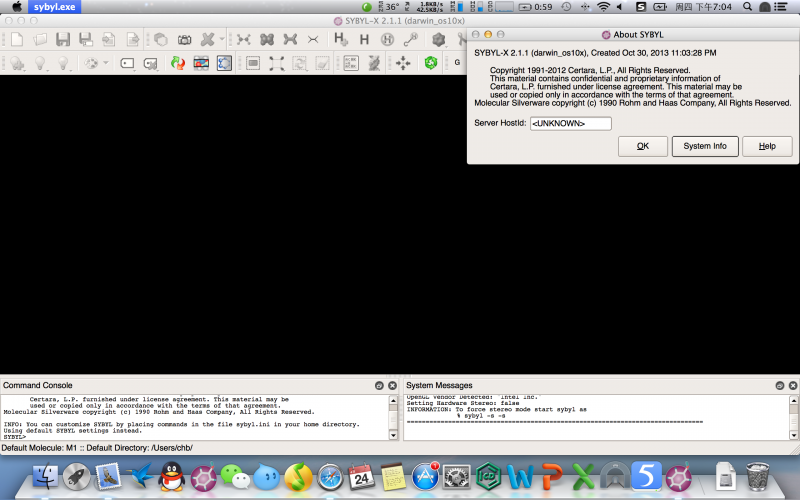The height and width of the screenshot is (500, 800).
Task: Click the colorful film strip icon
Action: [201, 63]
